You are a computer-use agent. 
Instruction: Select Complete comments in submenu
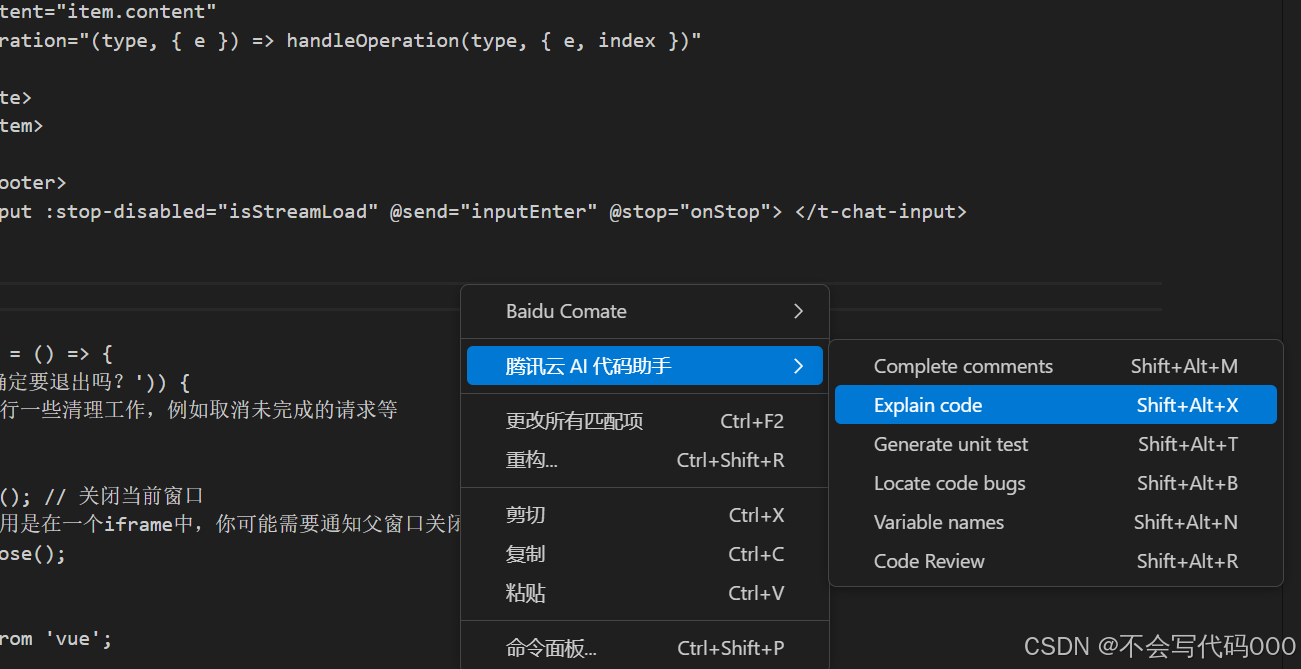1055,366
